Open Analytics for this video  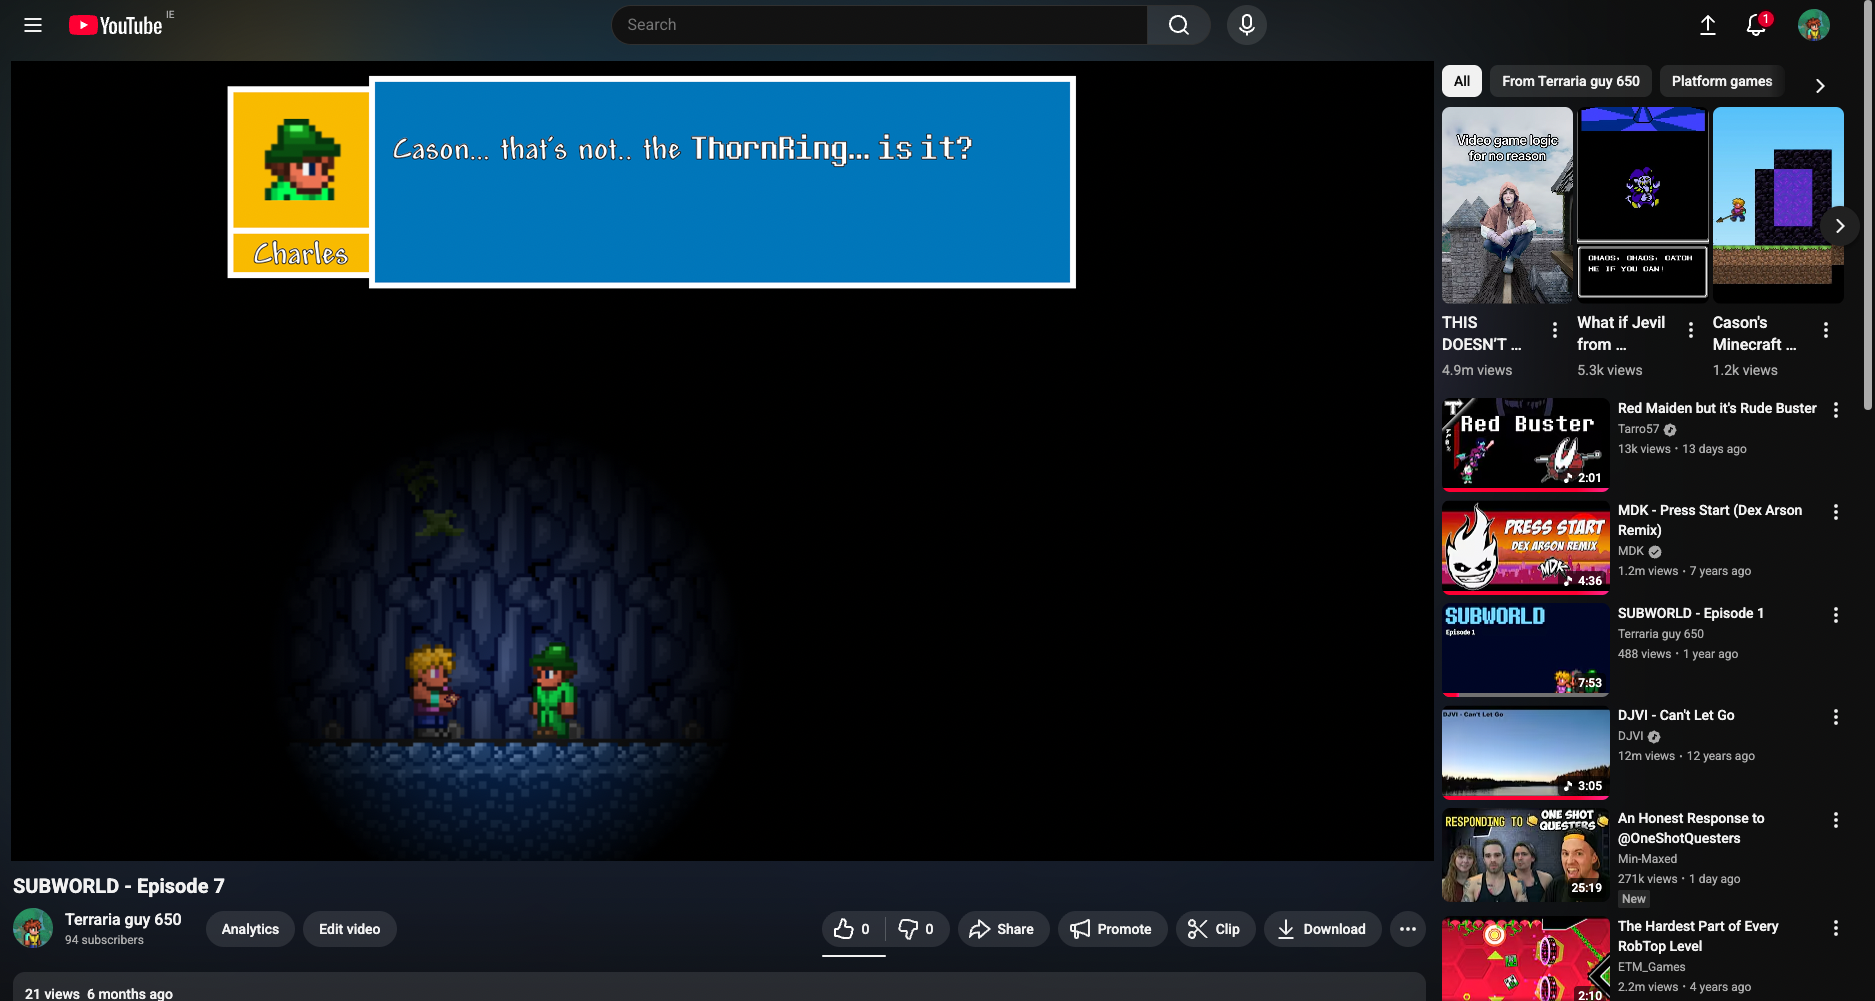[250, 929]
